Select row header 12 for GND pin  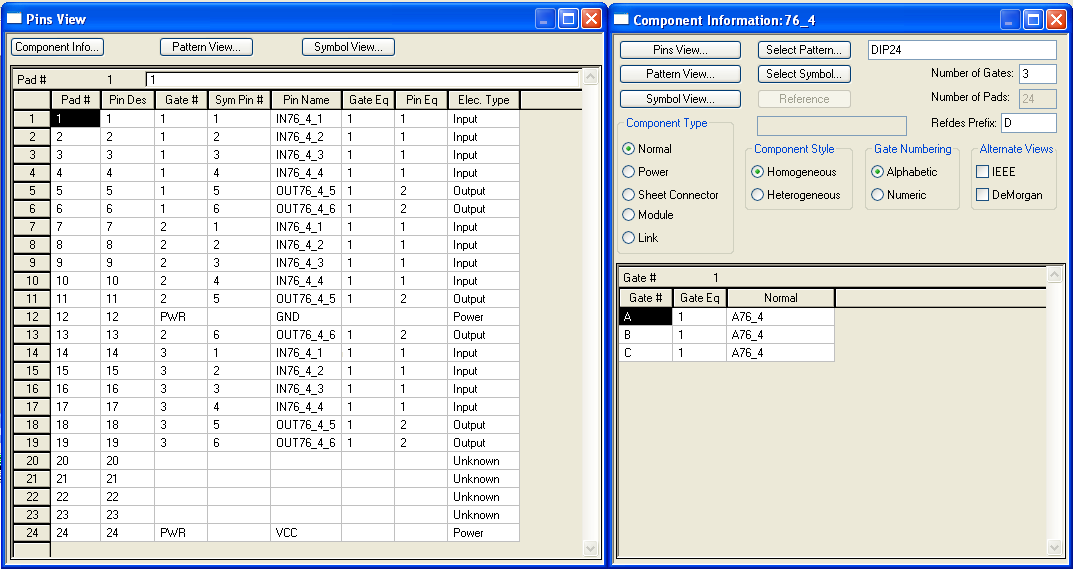coord(32,317)
